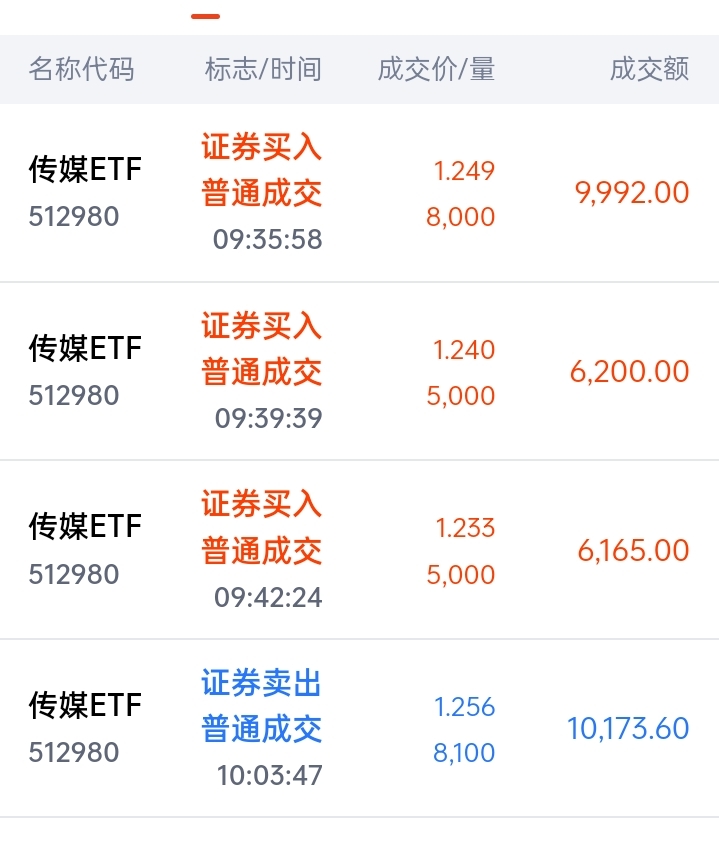This screenshot has width=719, height=868.
Task: Select the orange active tab indicator
Action: pyautogui.click(x=205, y=16)
